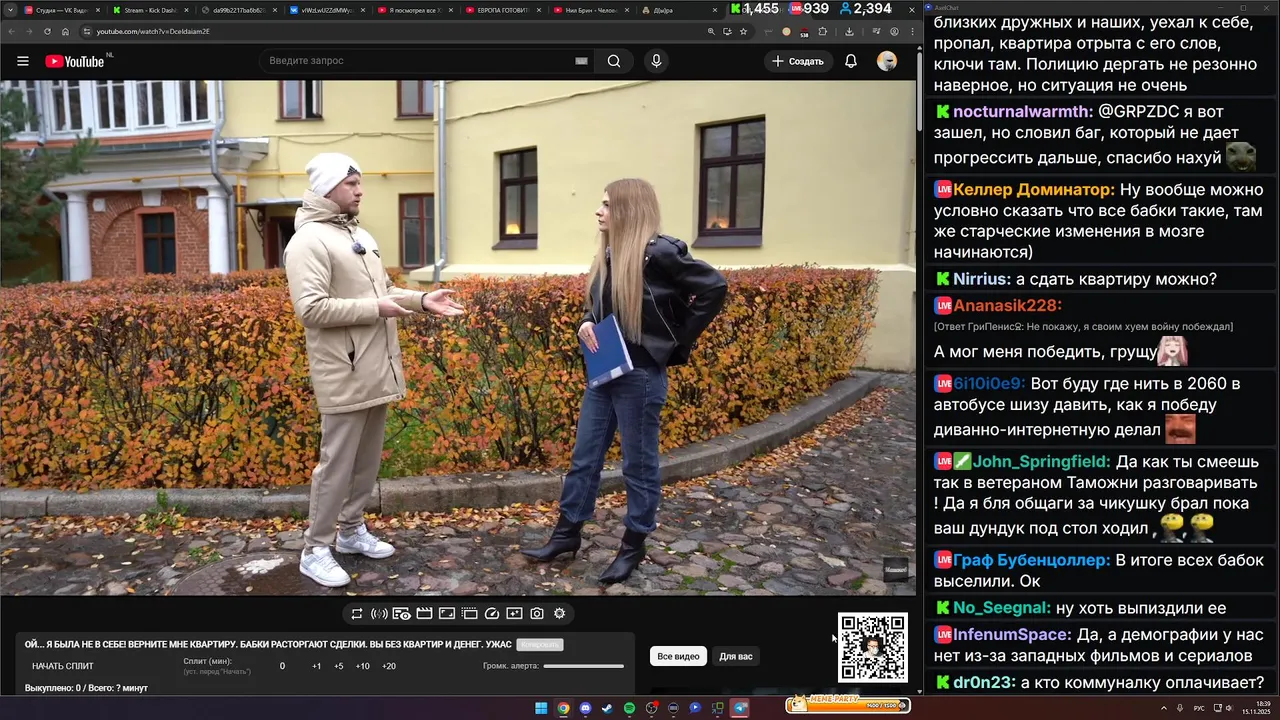The image size is (1280, 720).
Task: Add +5 minutes to split
Action: click(339, 666)
